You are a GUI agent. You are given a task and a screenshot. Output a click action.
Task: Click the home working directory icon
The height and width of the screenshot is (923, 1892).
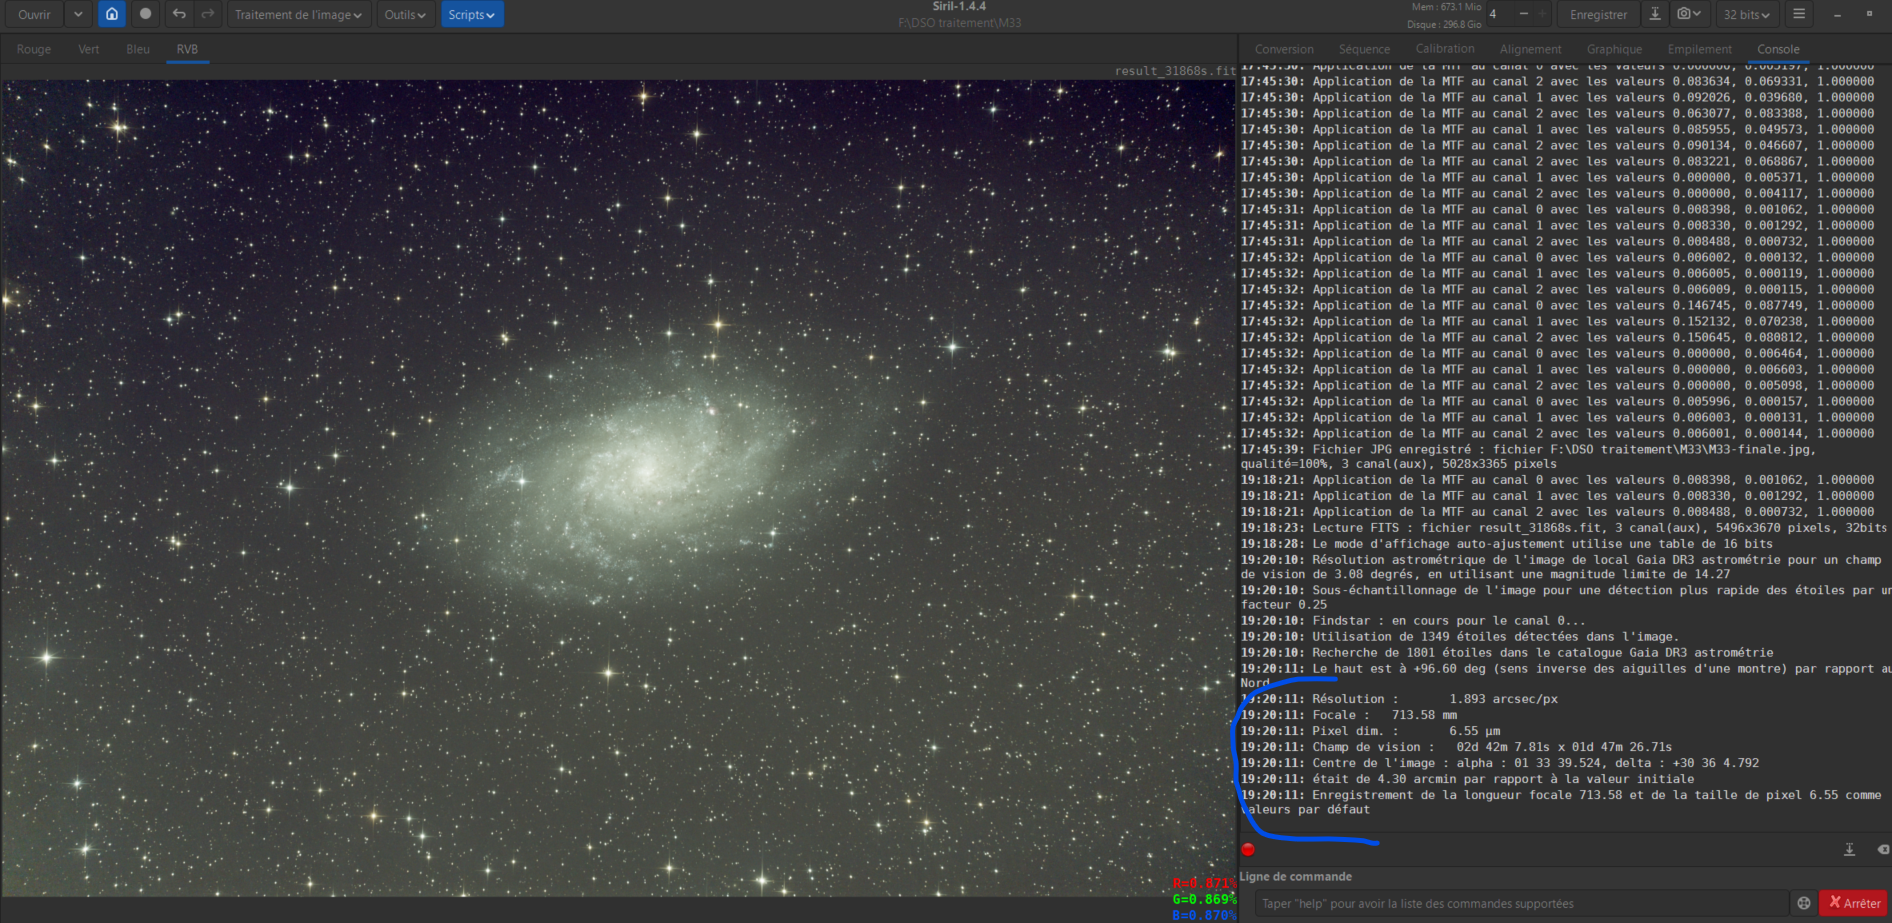112,14
